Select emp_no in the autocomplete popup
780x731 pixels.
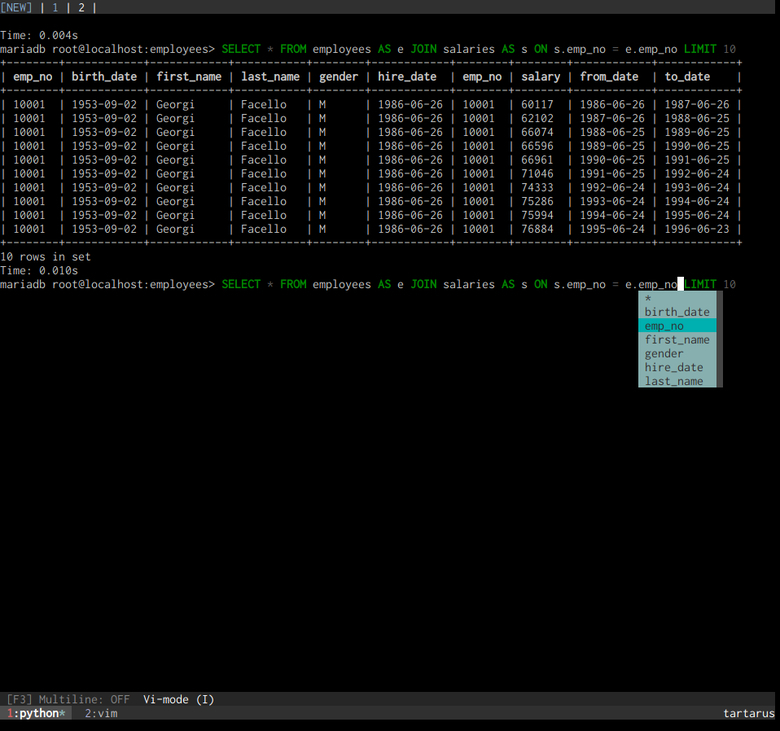coord(665,326)
